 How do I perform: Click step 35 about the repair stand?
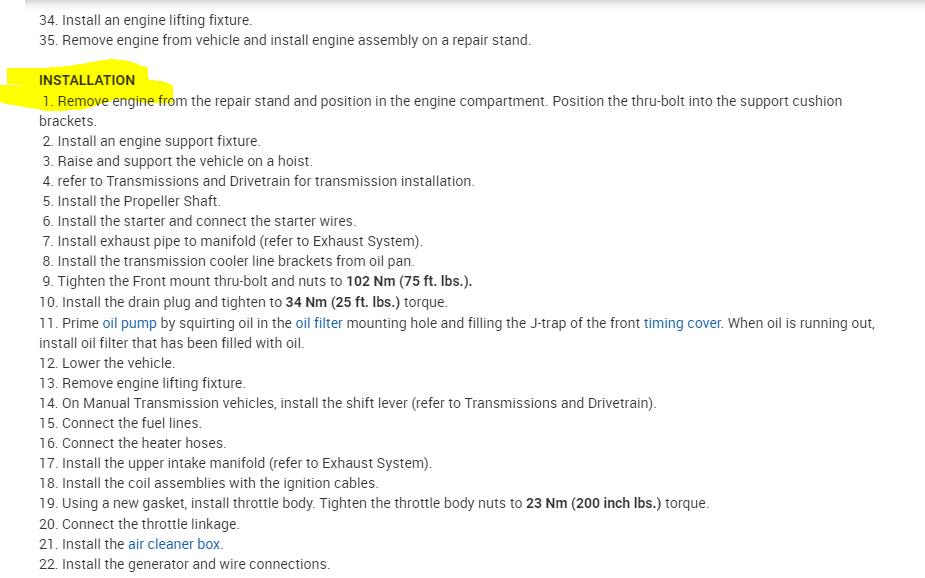[x=285, y=41]
